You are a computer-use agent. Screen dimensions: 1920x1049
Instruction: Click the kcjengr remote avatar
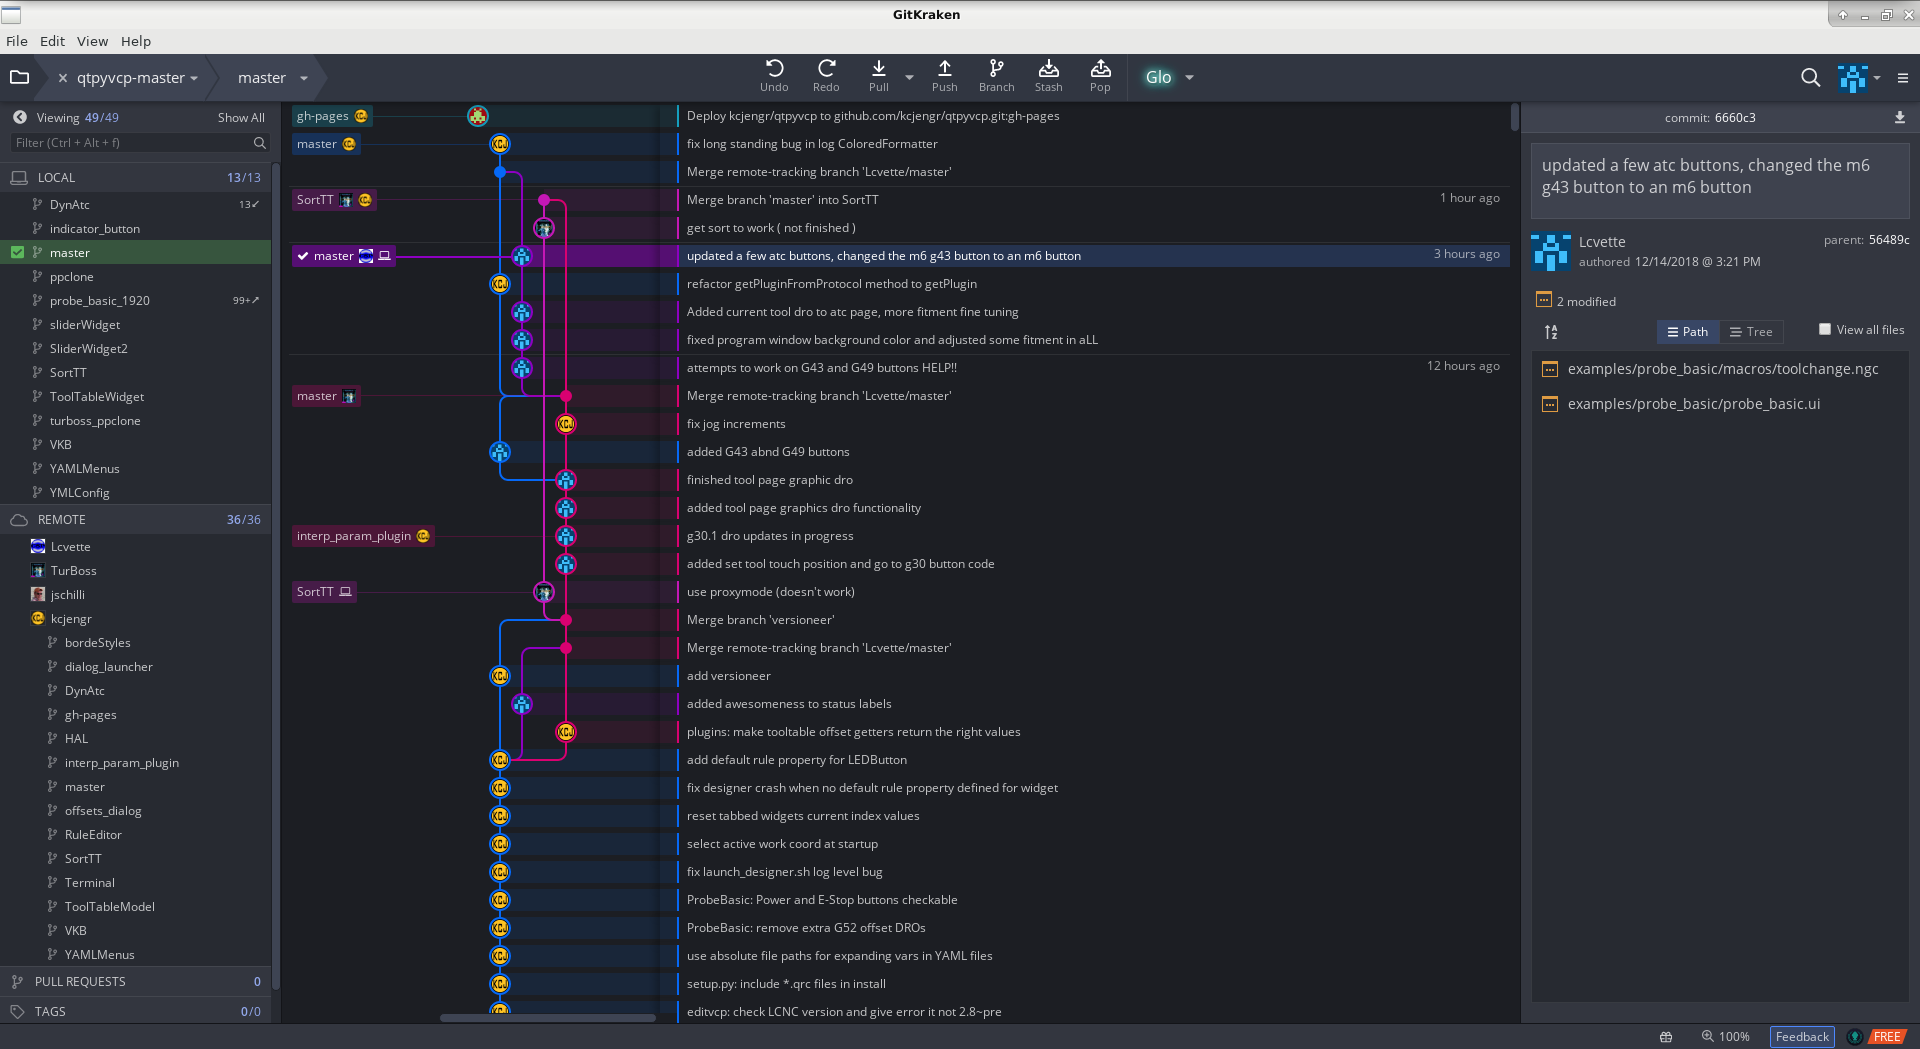click(38, 618)
